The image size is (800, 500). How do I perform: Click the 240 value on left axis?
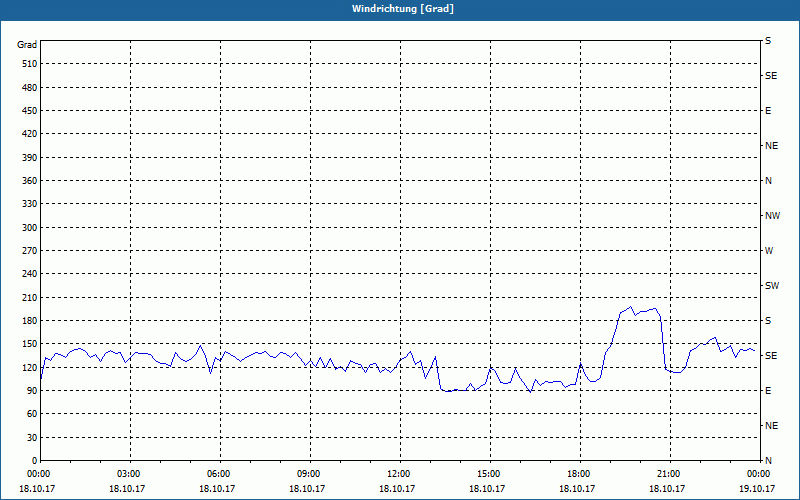[30, 274]
